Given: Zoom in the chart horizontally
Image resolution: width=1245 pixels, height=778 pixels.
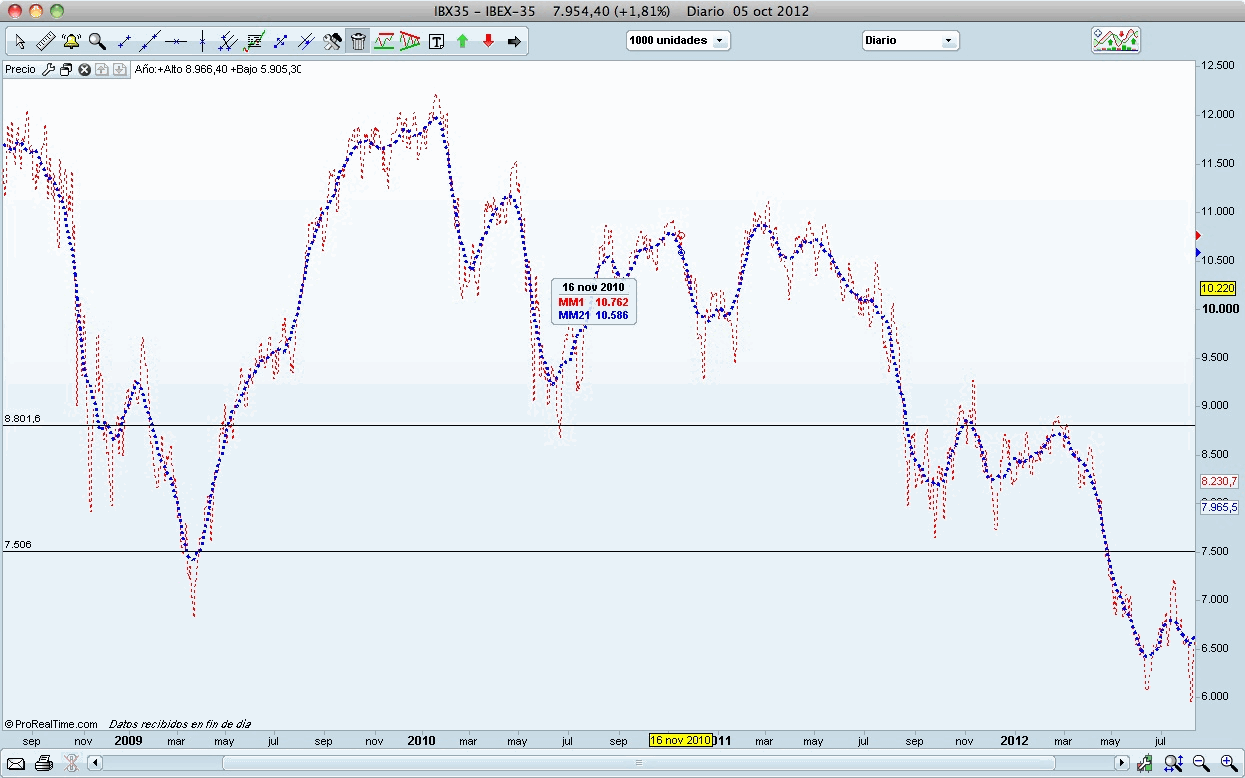Looking at the screenshot, I should 1228,763.
